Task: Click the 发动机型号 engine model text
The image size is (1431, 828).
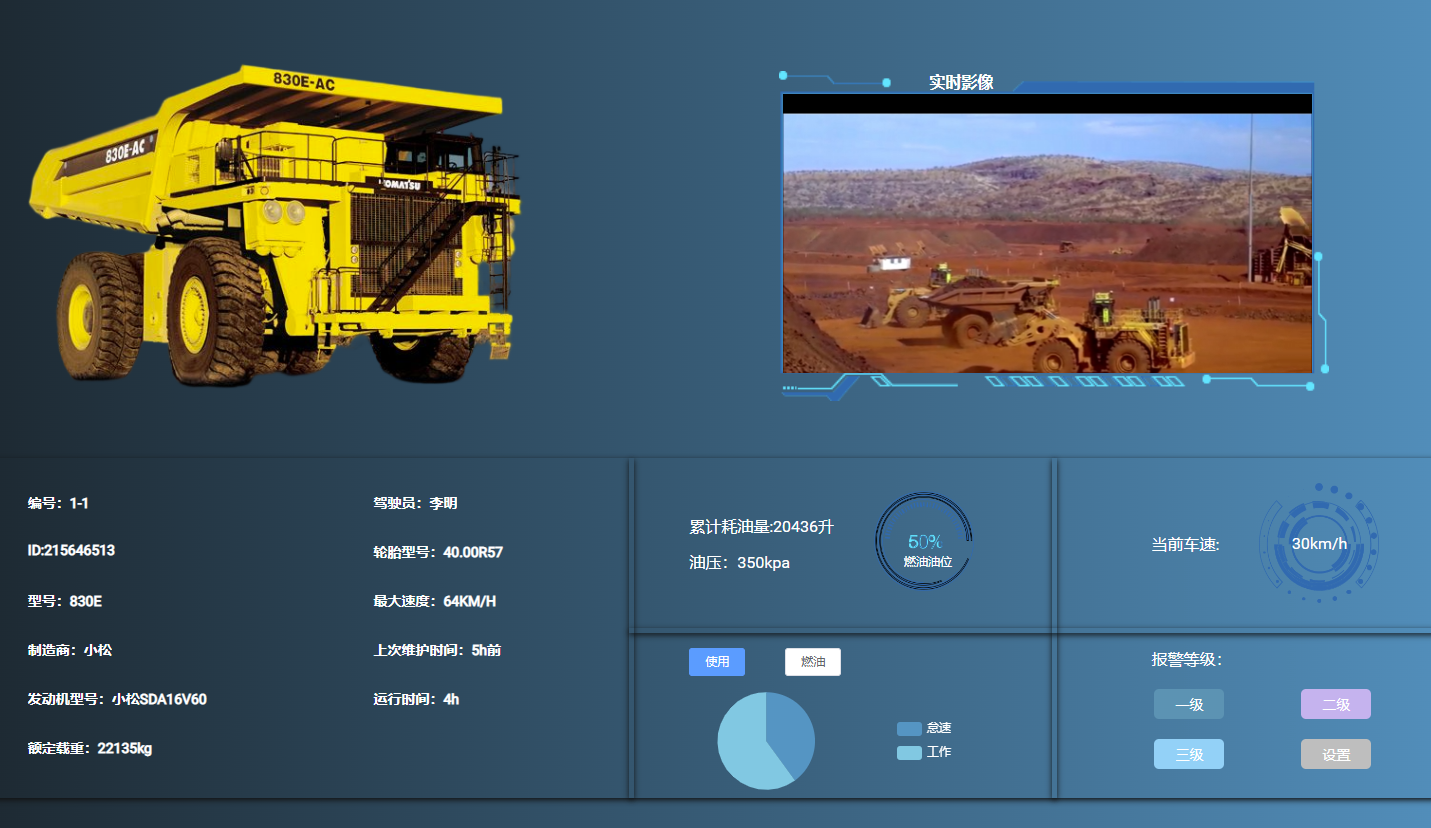Action: [x=117, y=699]
